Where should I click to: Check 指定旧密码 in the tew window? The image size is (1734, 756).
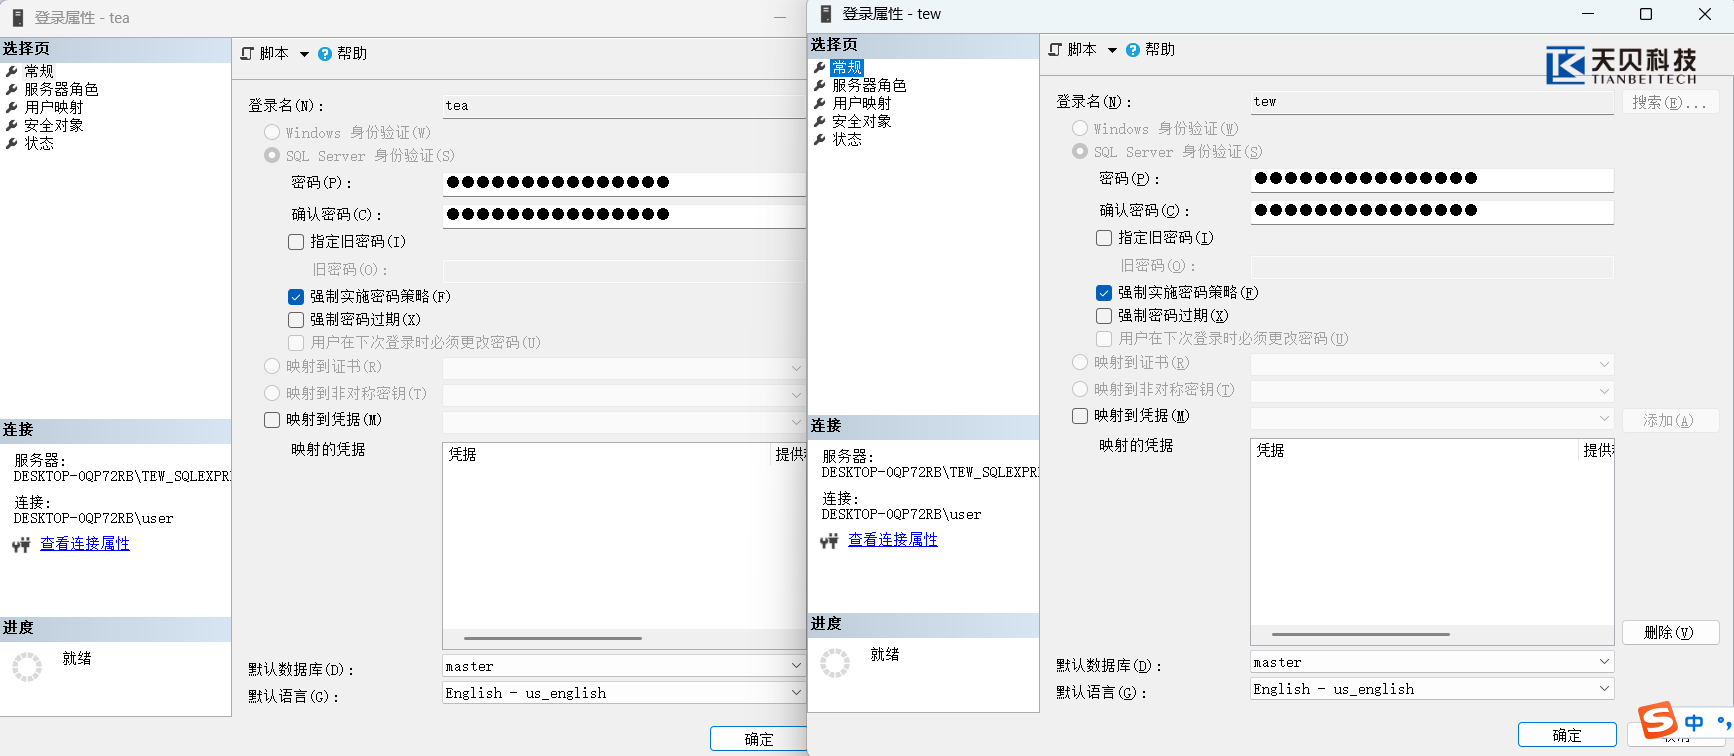click(1104, 238)
